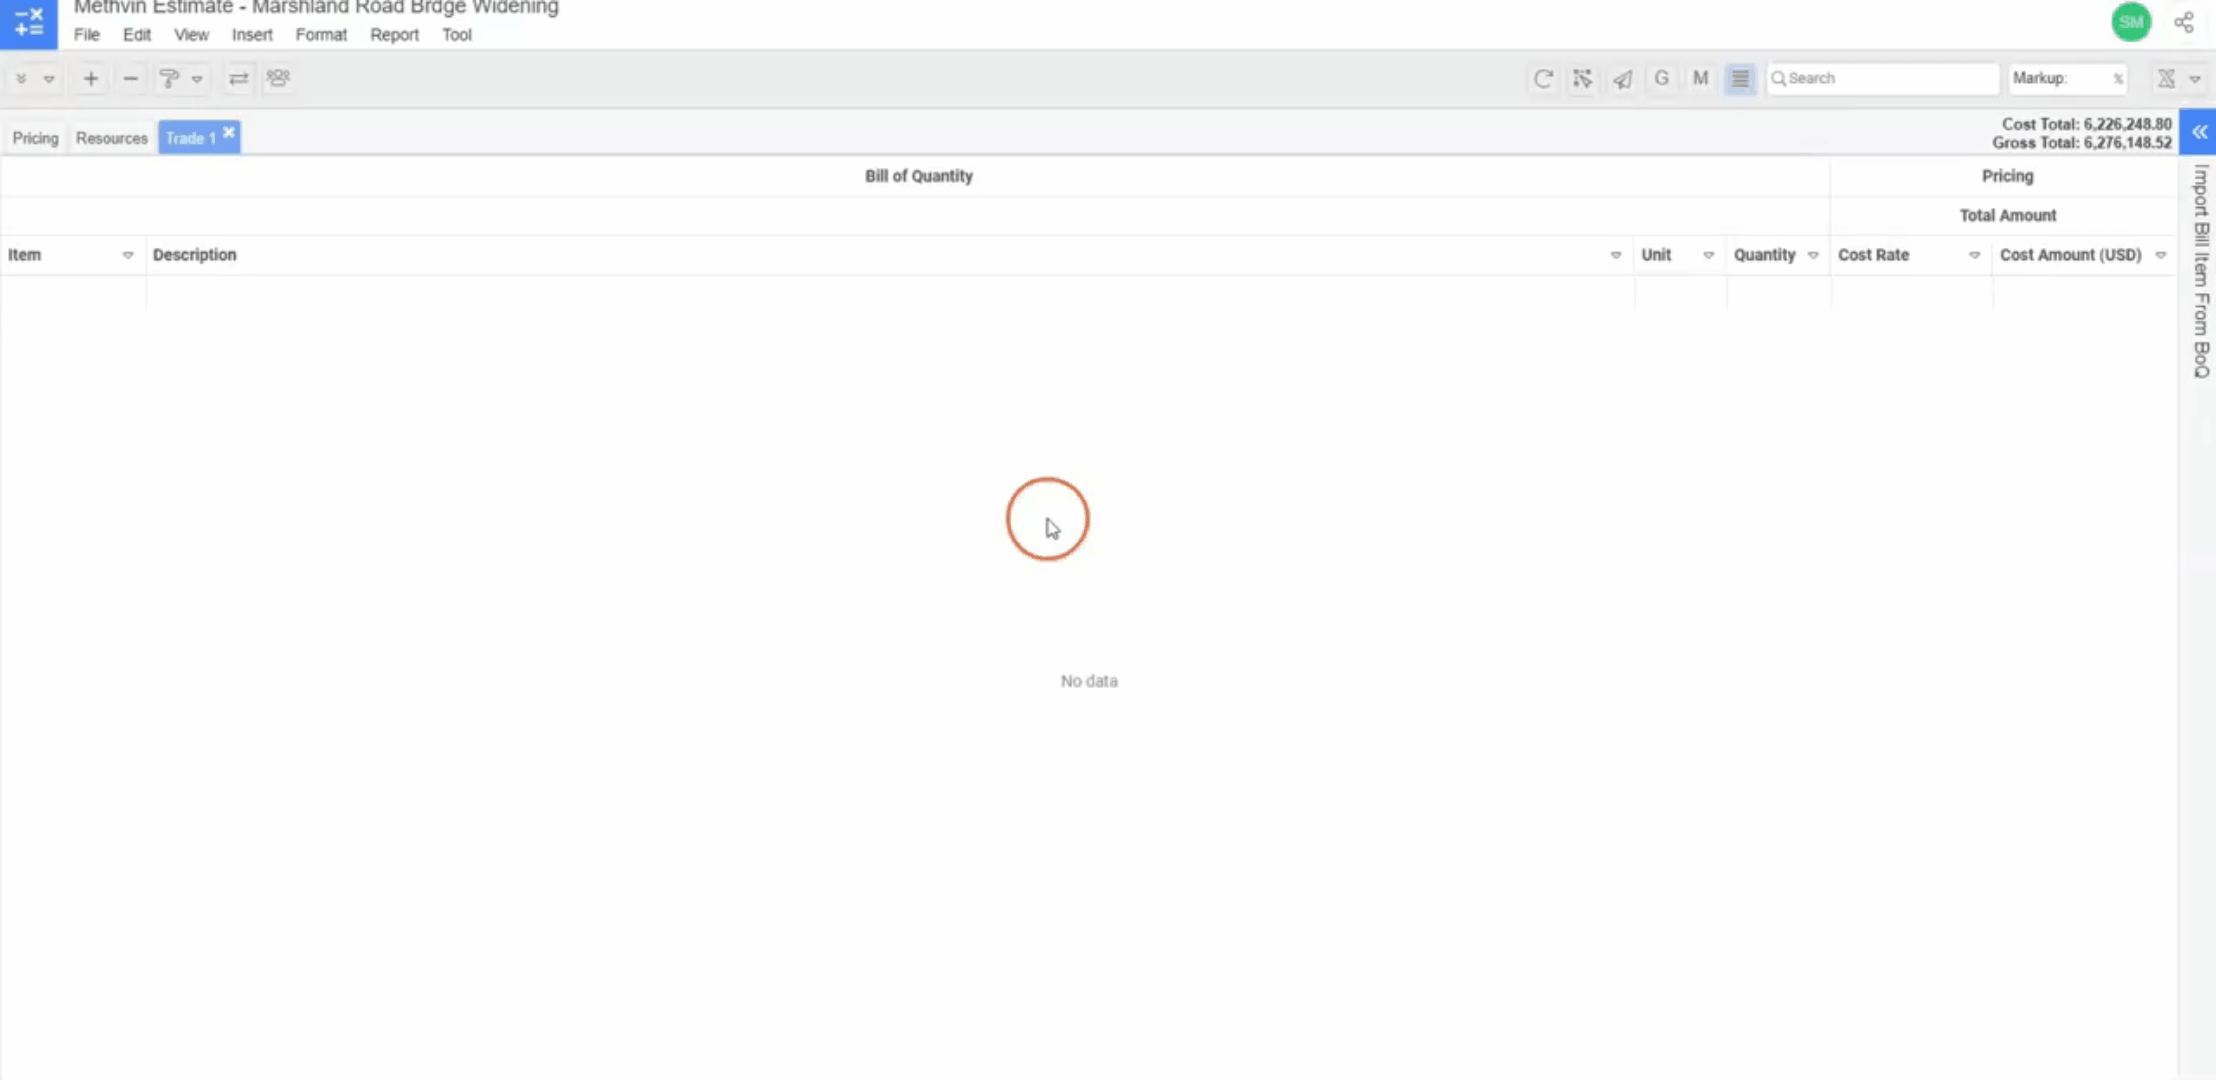Screen dimensions: 2216x1080
Task: Toggle the highlighted lines view button
Action: tap(1740, 78)
